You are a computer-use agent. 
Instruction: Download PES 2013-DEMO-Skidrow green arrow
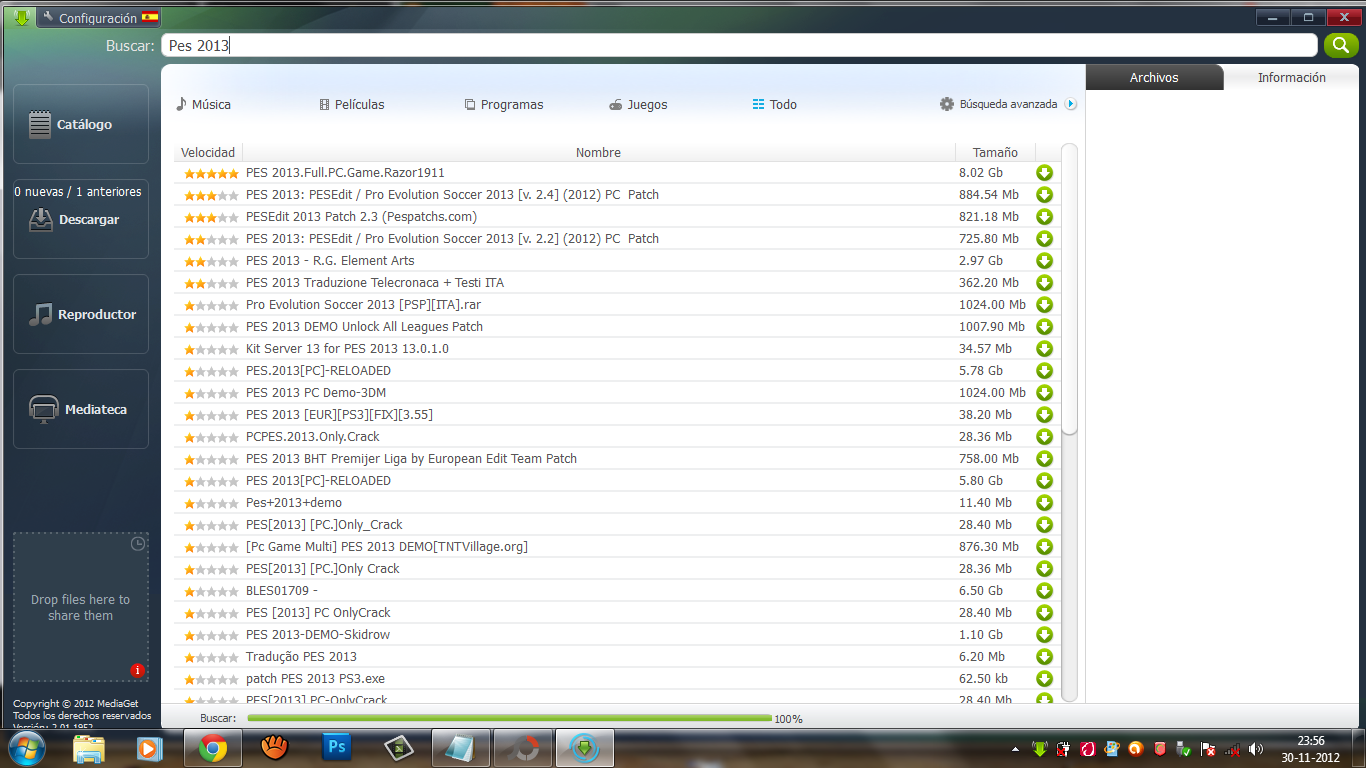(1045, 635)
